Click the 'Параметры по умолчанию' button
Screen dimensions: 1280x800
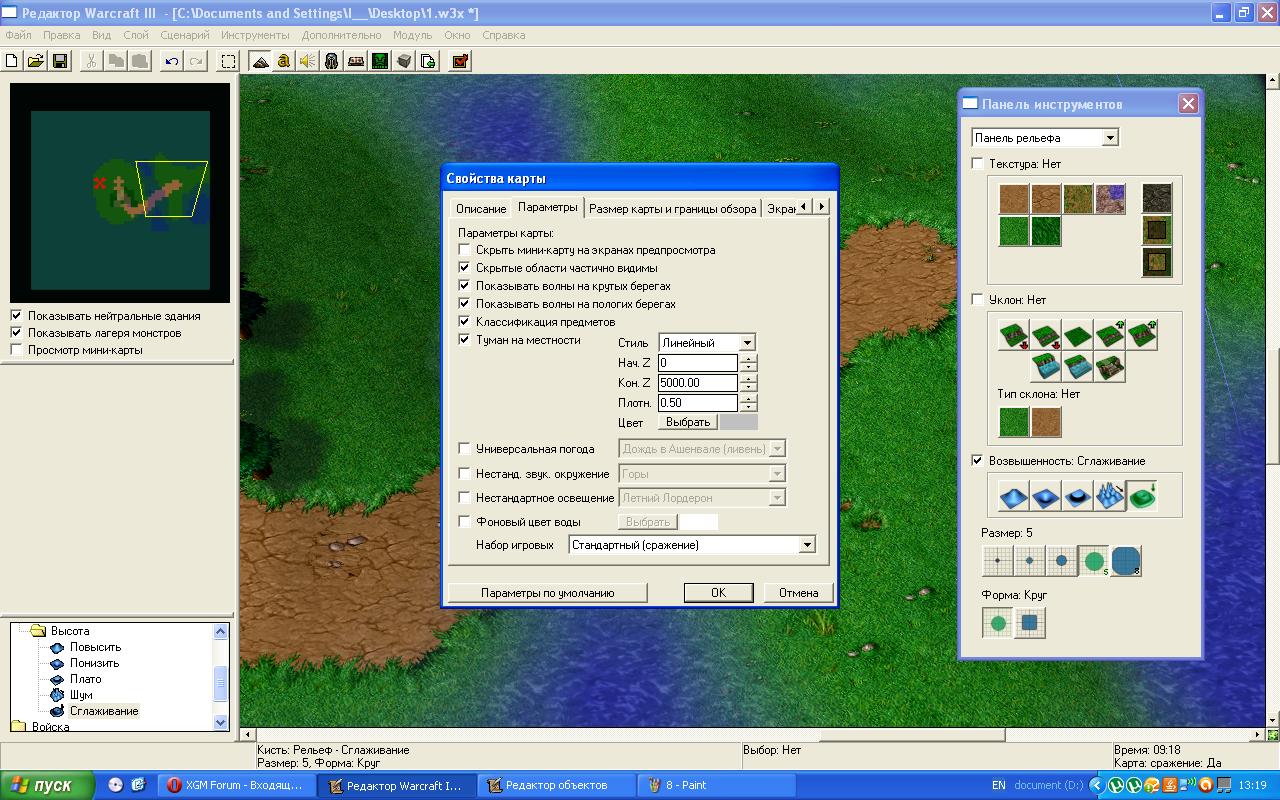pos(548,593)
